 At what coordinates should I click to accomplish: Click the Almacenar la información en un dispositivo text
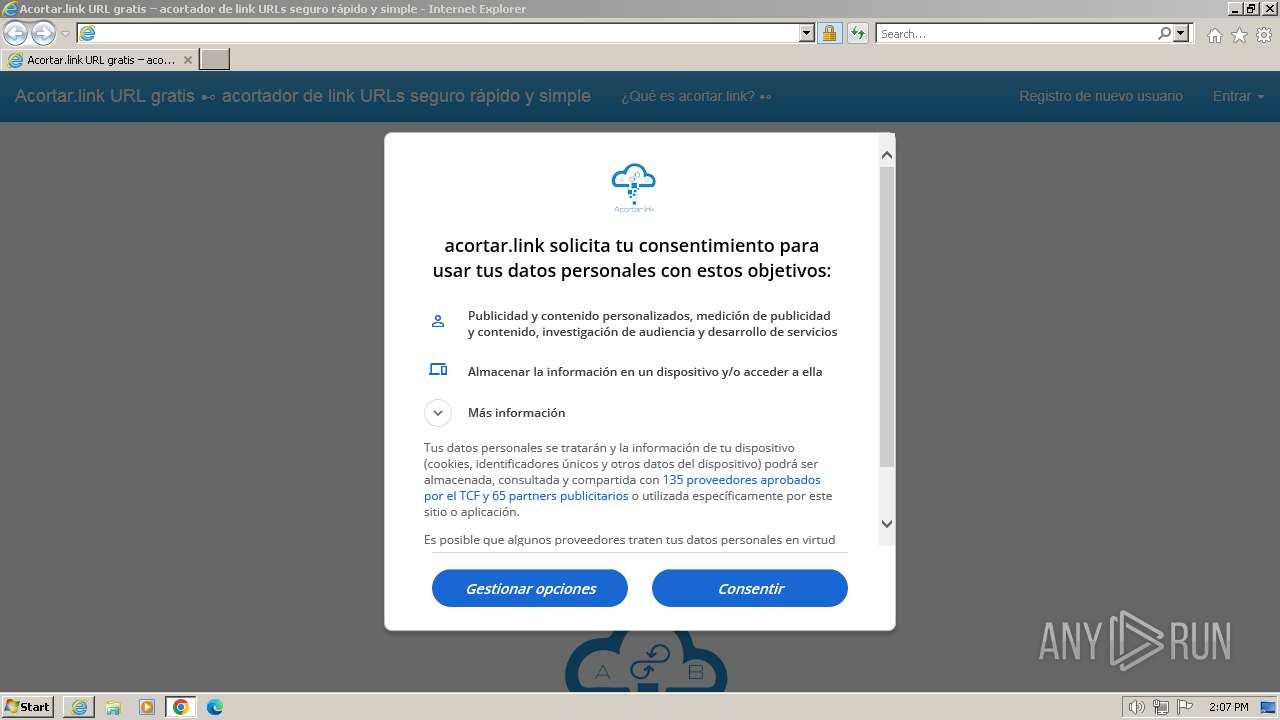pos(645,371)
